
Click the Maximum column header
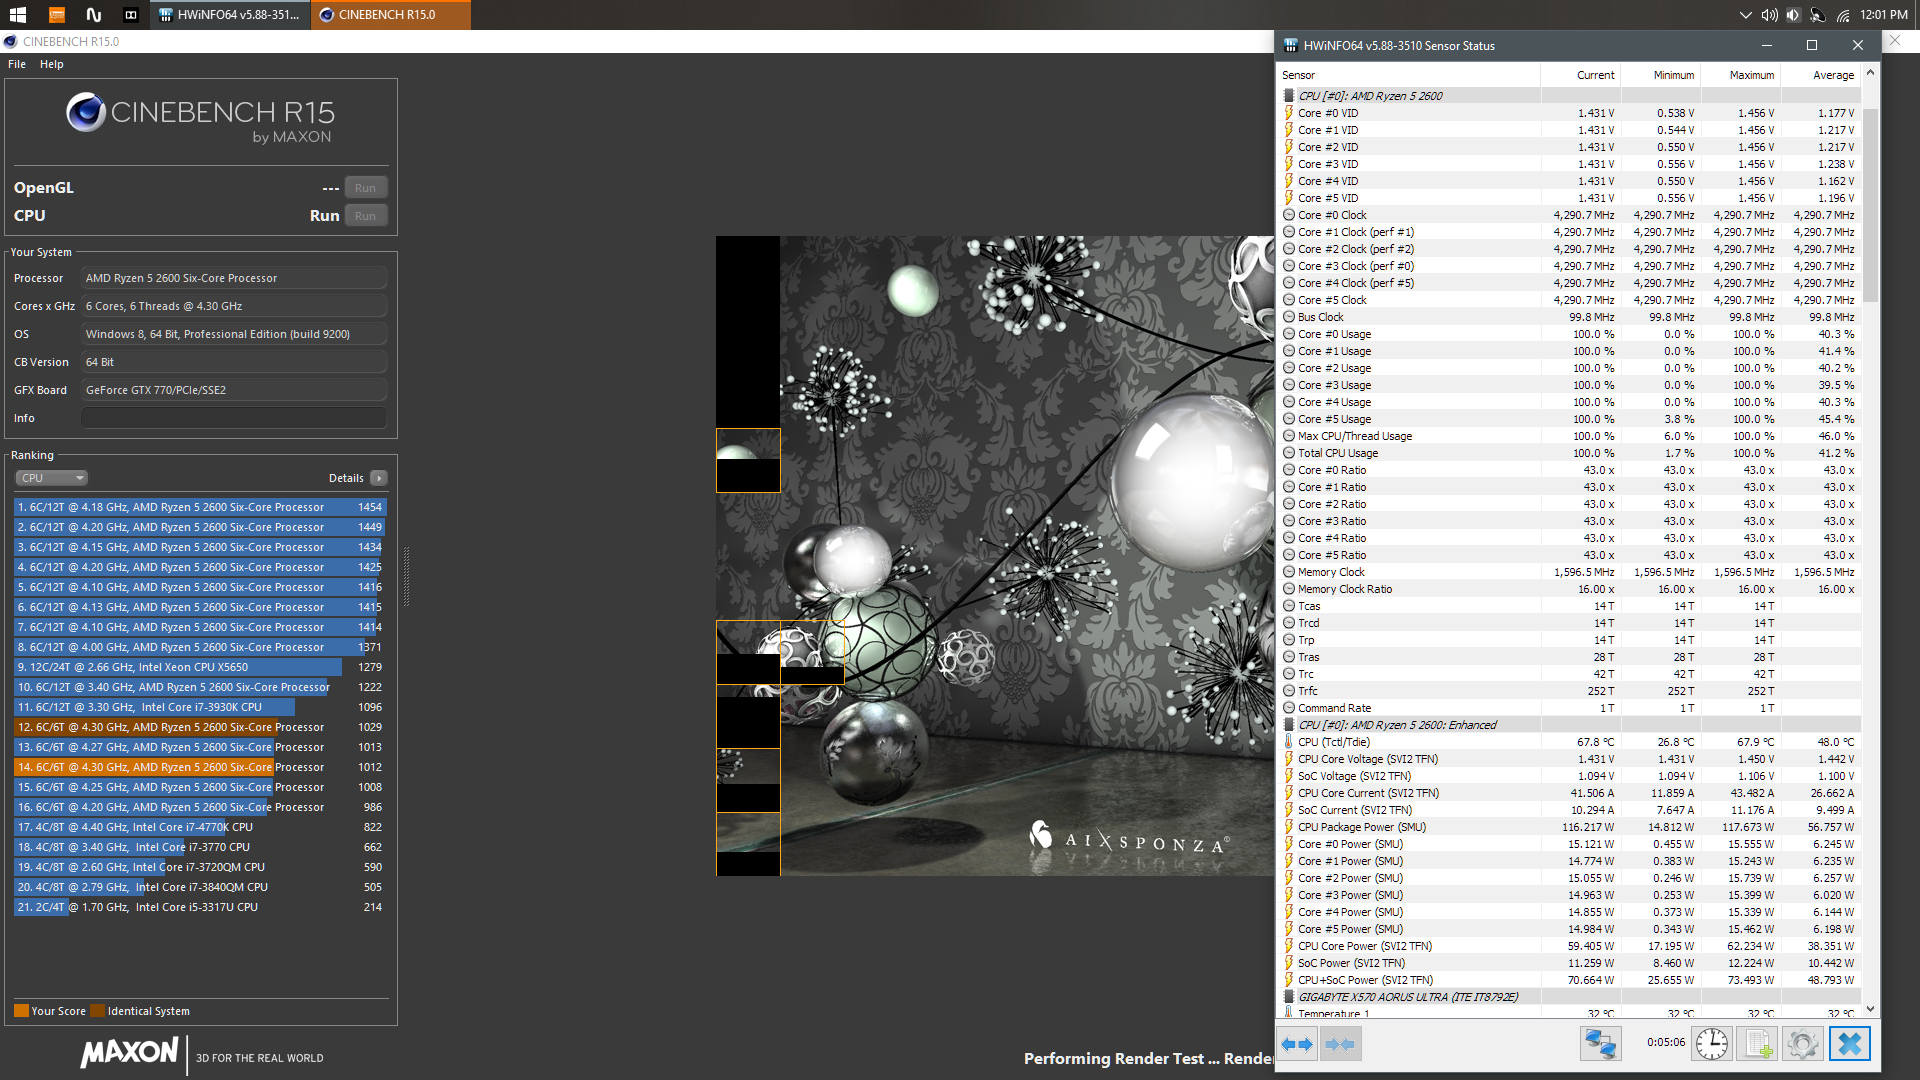[x=1740, y=75]
